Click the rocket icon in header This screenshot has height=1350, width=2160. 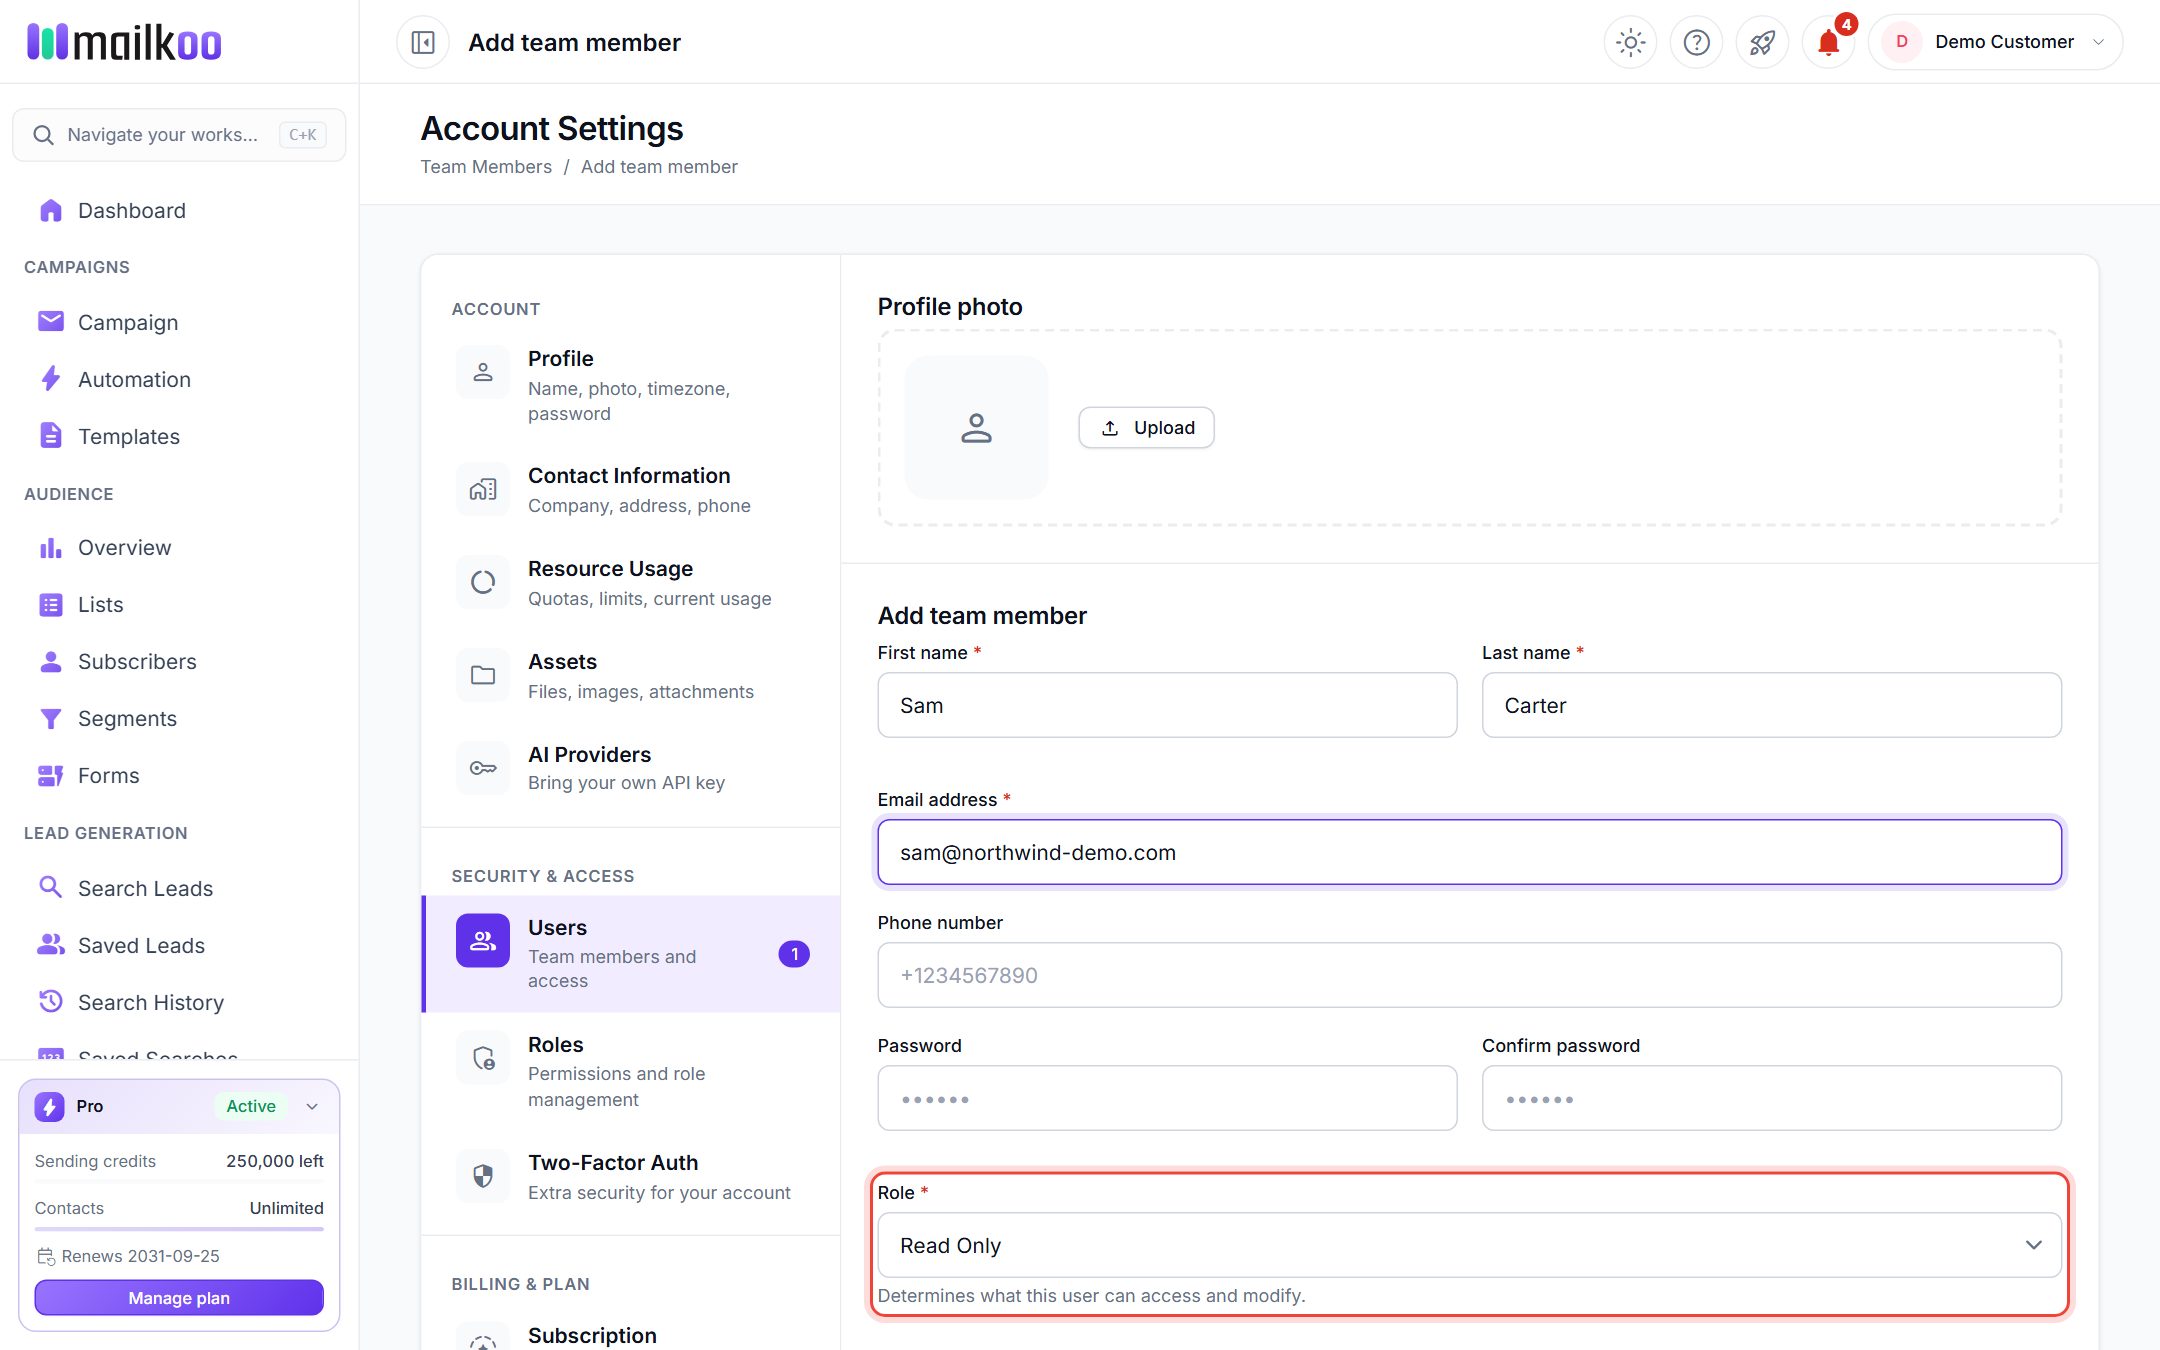[1762, 42]
